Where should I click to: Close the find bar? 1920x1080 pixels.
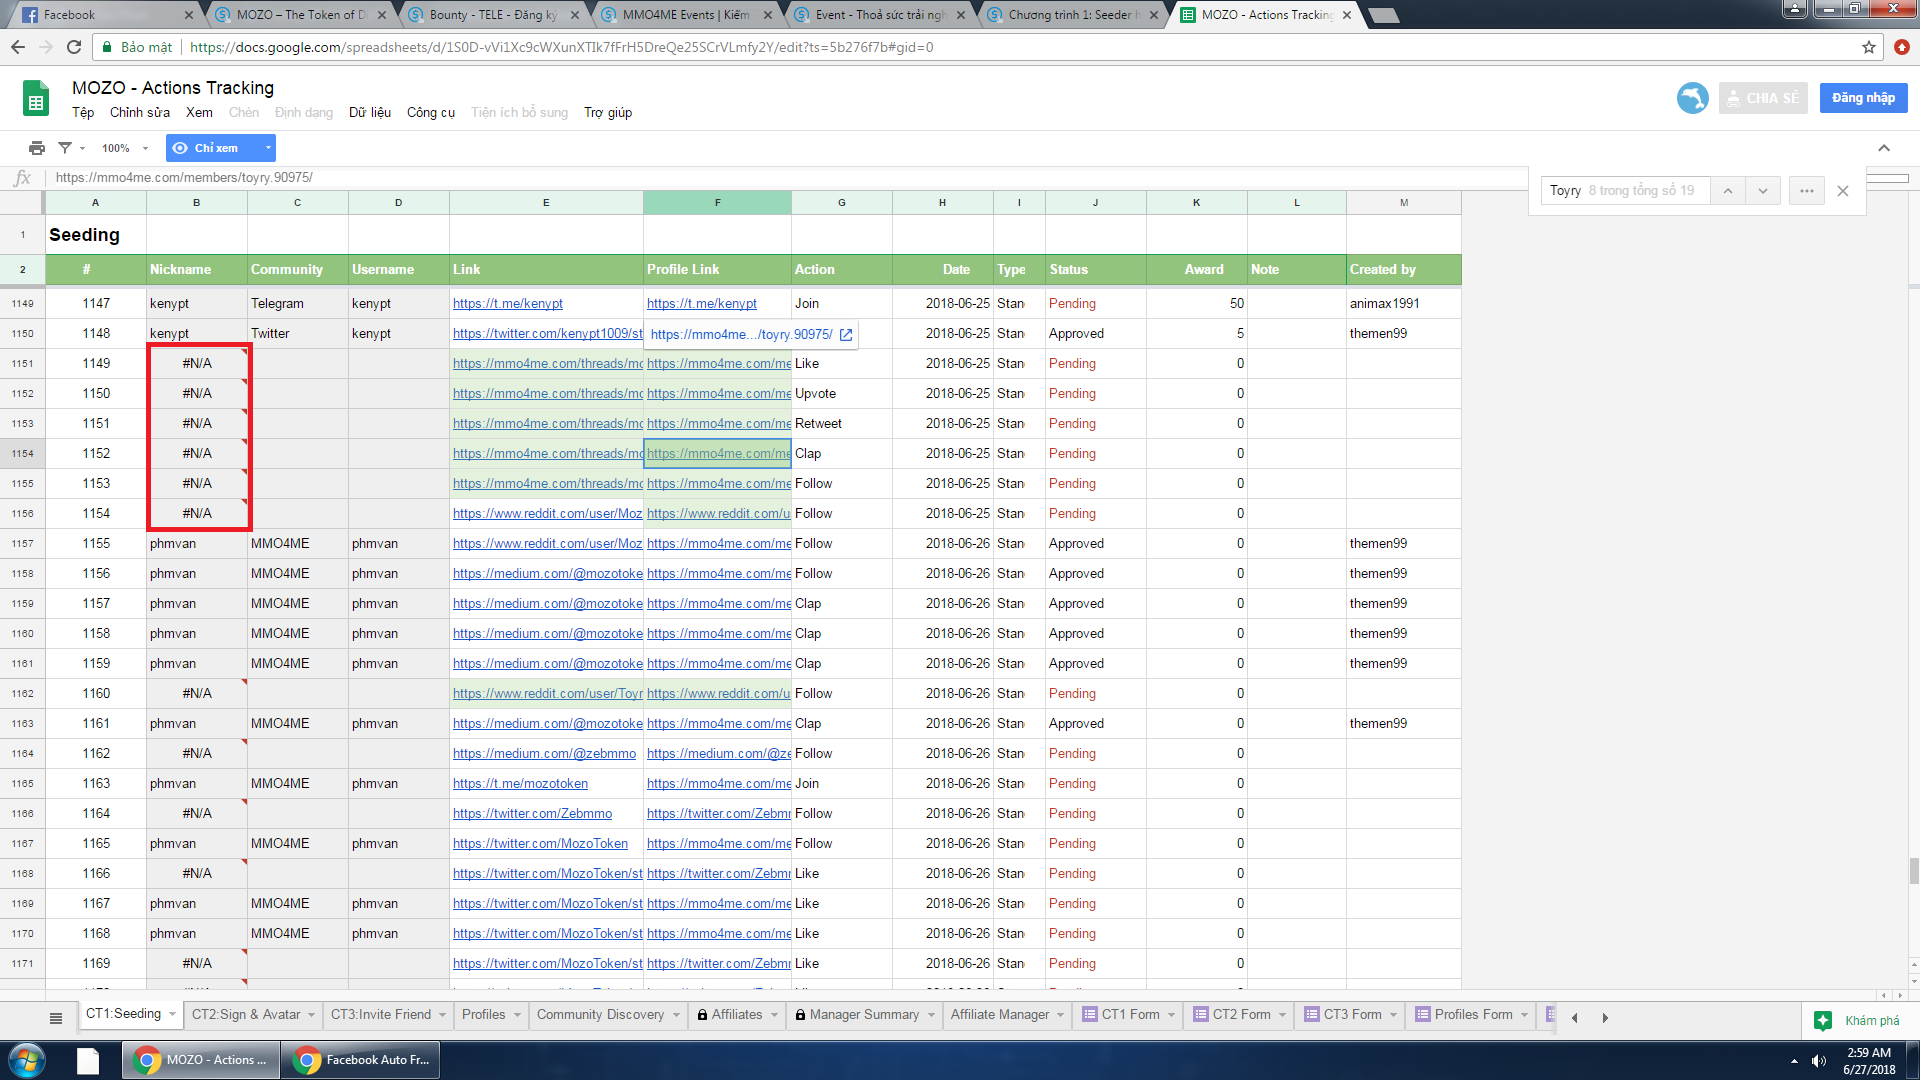[x=1843, y=191]
